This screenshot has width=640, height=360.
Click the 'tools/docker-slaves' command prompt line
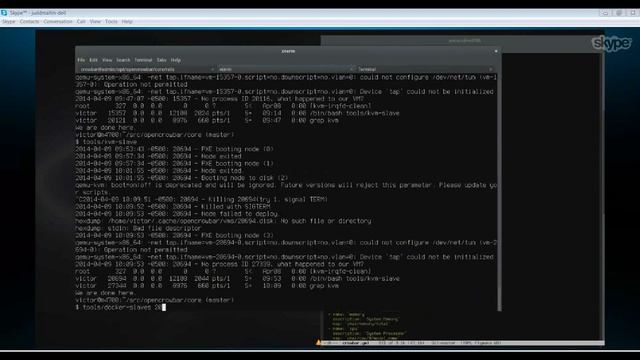pyautogui.click(x=121, y=307)
